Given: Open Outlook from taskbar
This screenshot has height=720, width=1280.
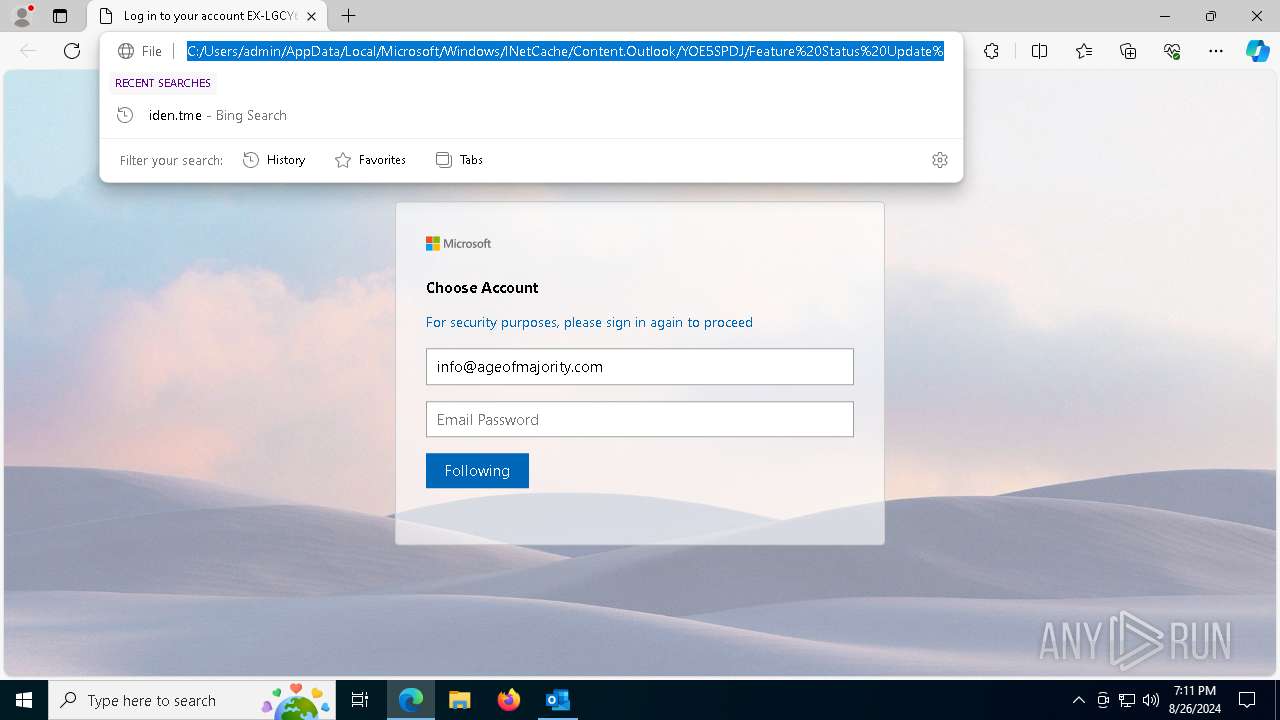Looking at the screenshot, I should click(x=557, y=700).
